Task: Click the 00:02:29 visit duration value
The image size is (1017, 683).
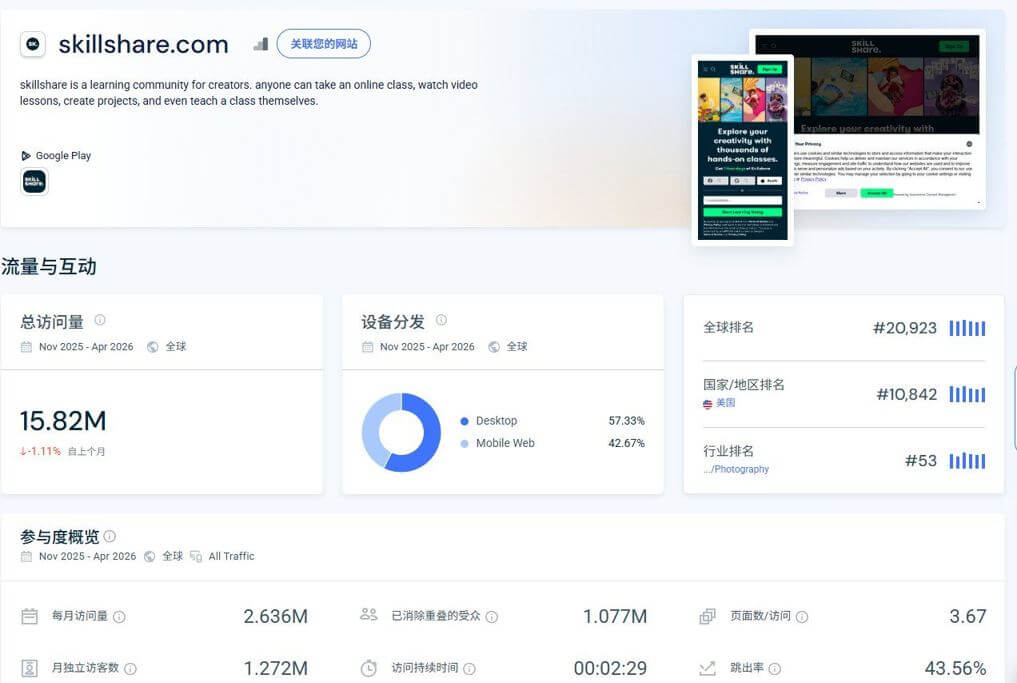Action: pyautogui.click(x=610, y=668)
